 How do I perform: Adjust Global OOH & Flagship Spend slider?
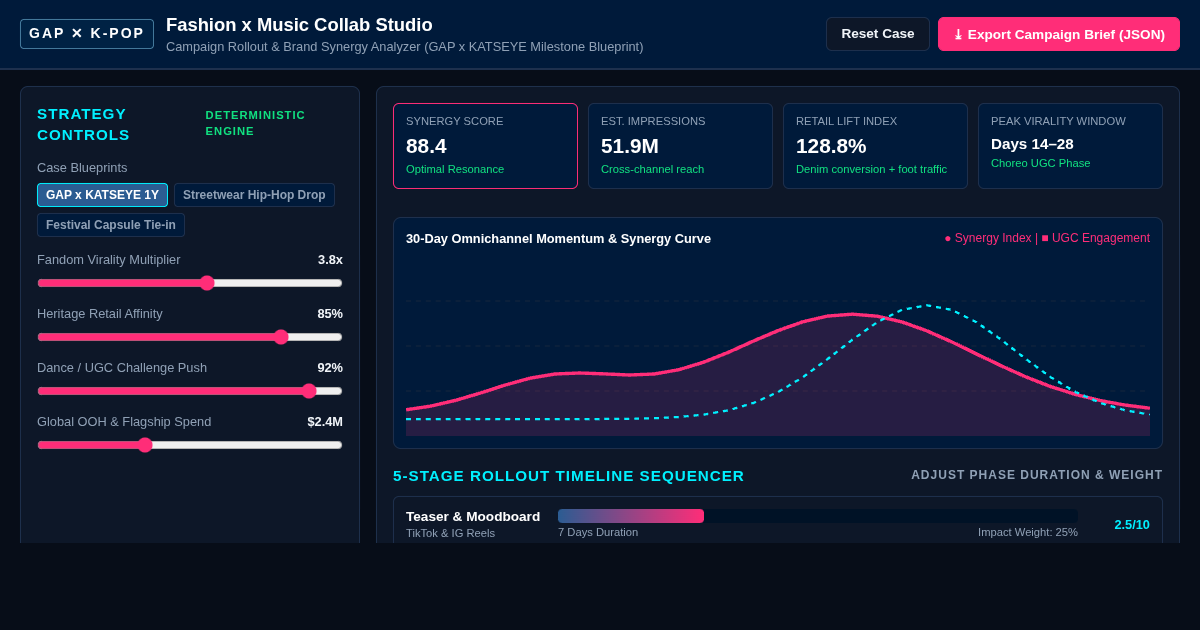point(190,445)
